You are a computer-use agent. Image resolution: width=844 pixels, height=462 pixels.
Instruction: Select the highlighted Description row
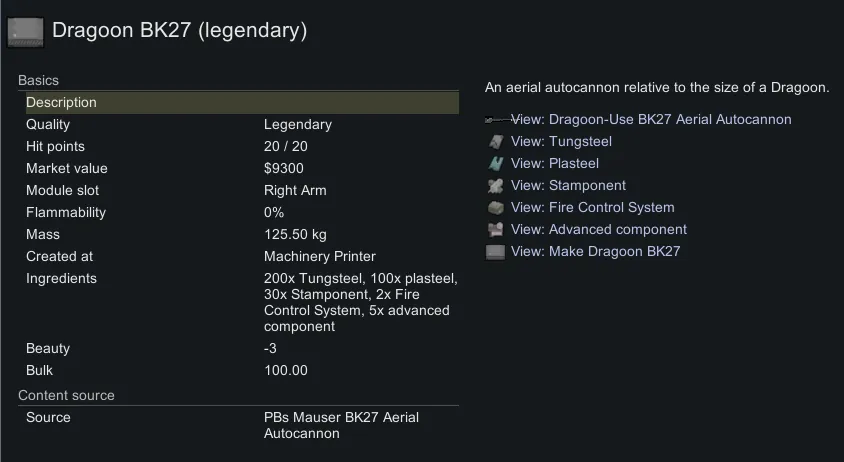click(242, 102)
